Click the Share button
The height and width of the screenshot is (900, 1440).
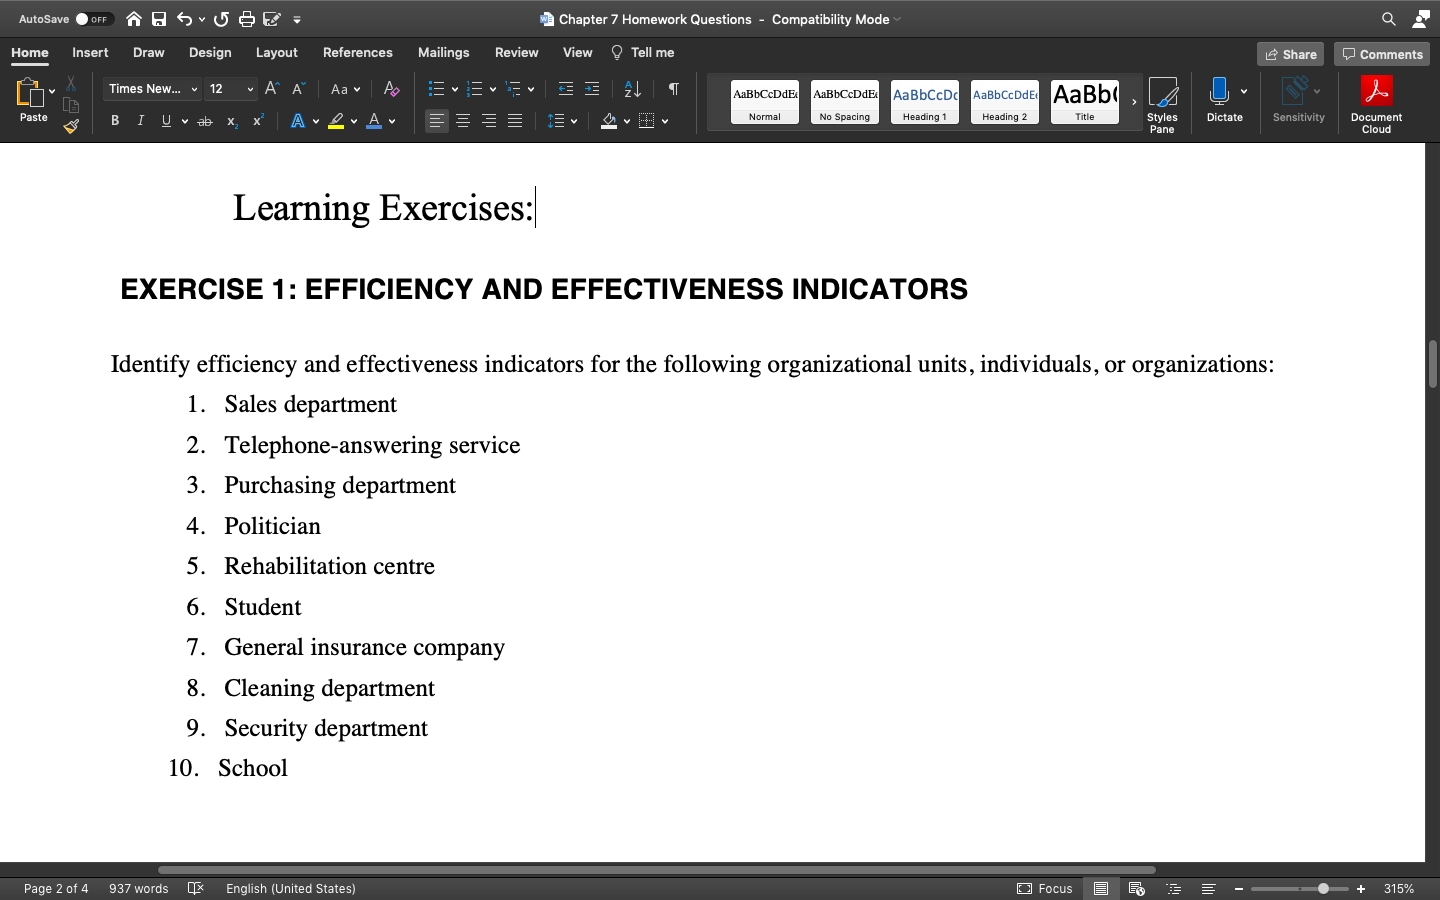point(1290,54)
